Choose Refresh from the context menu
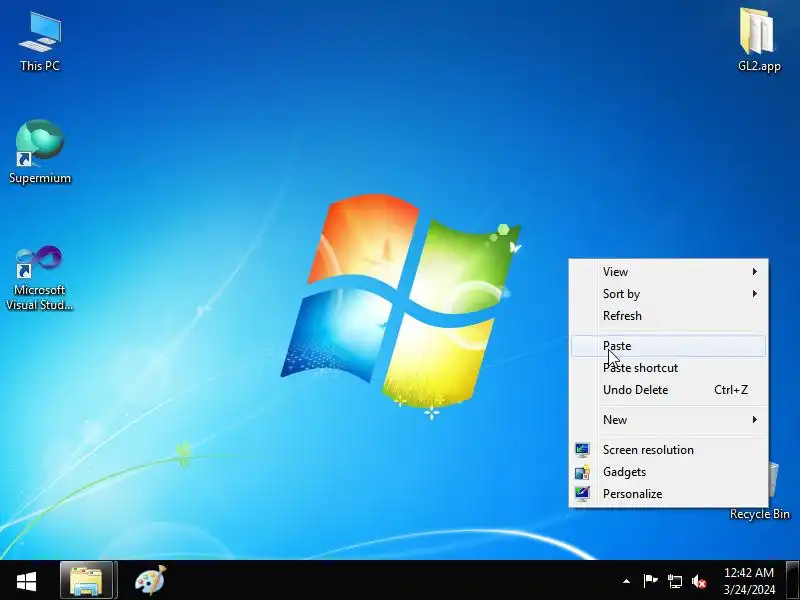This screenshot has width=800, height=600. (668, 316)
